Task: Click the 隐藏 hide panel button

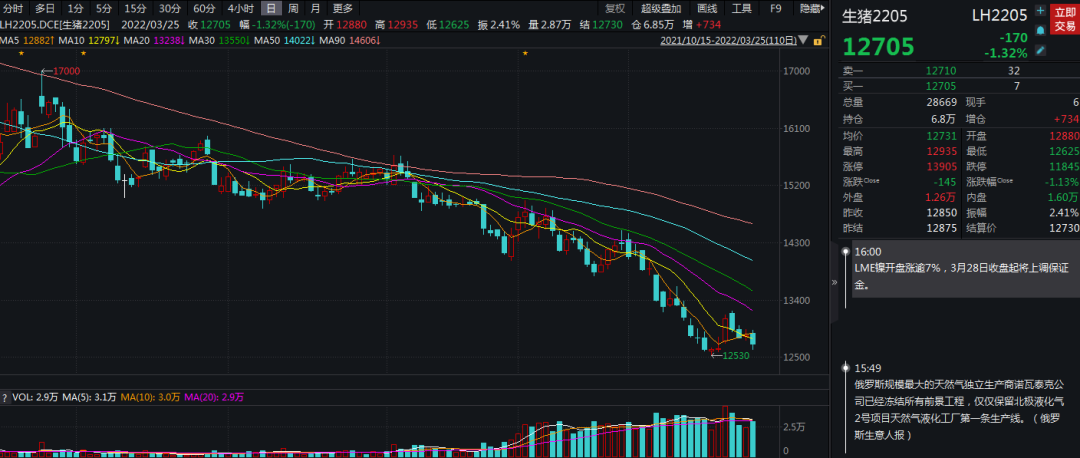Action: coord(811,9)
